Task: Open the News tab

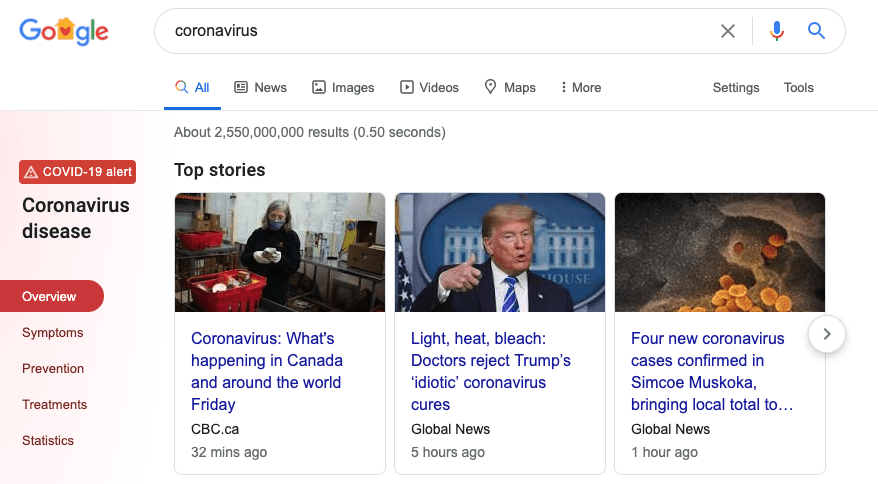Action: pos(260,87)
